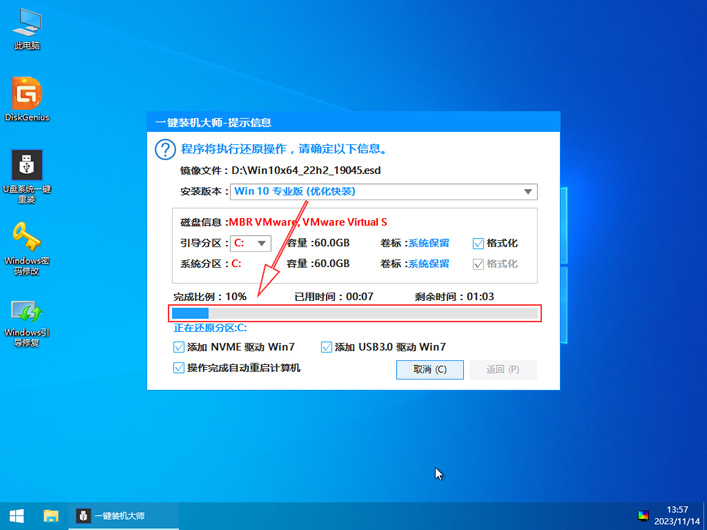
Task: Open File Explorer from the taskbar
Action: pyautogui.click(x=51, y=516)
